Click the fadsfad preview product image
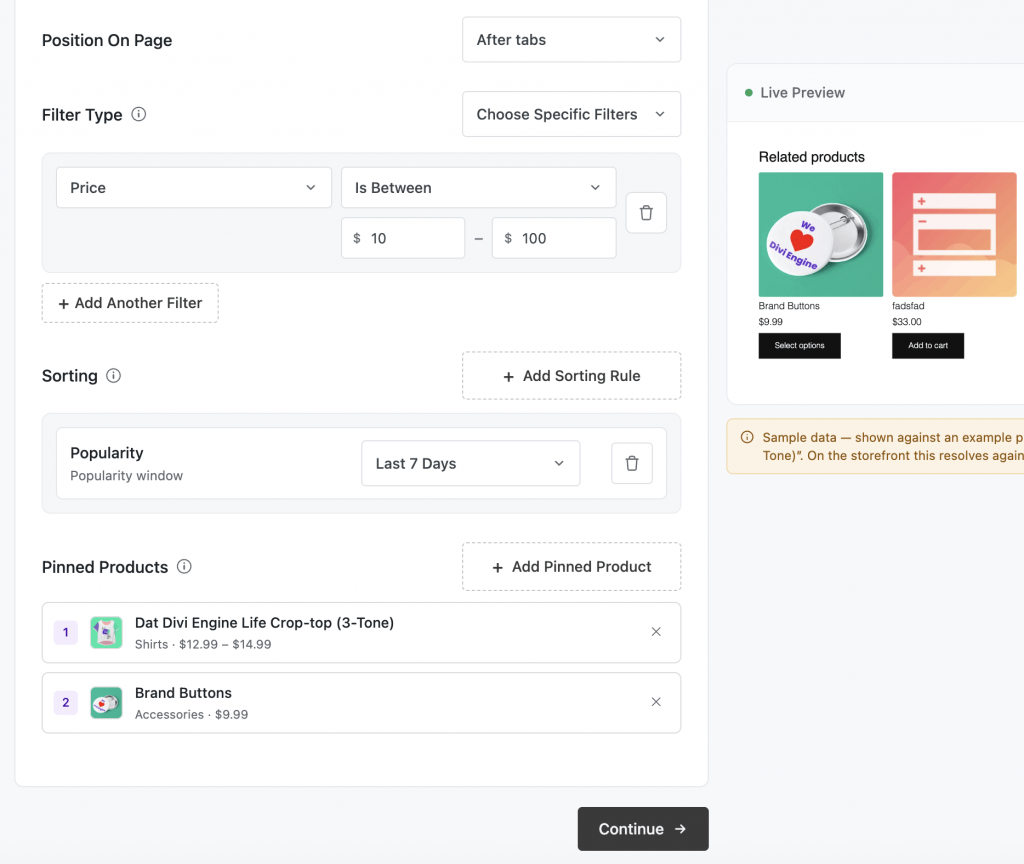The height and width of the screenshot is (864, 1024). coord(954,234)
